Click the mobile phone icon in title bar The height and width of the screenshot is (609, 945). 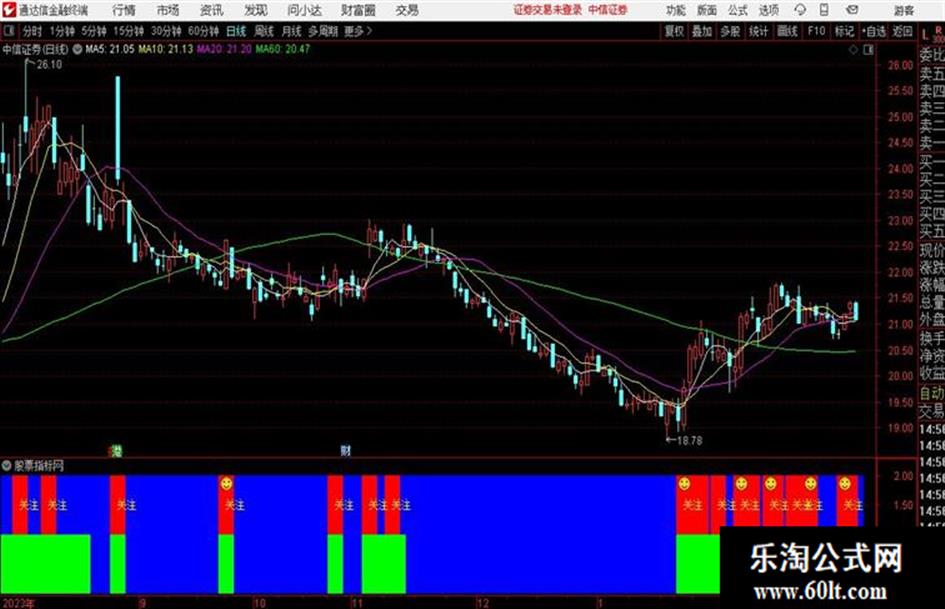coord(824,10)
